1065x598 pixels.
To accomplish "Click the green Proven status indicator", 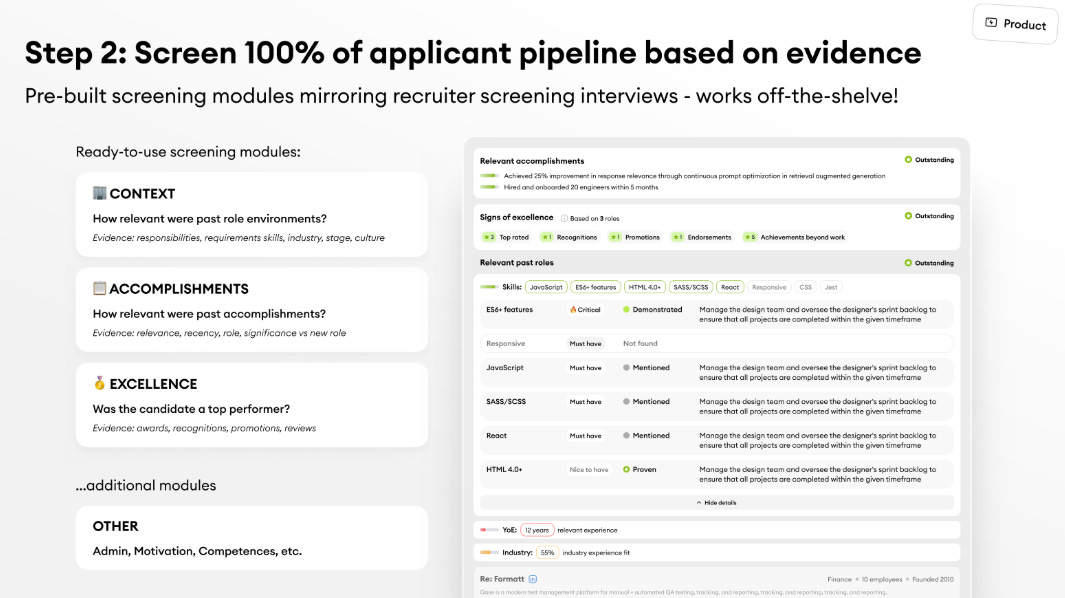I will 626,470.
